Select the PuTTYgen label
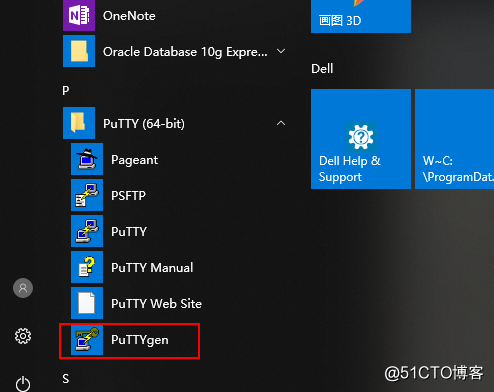The image size is (494, 392). tap(140, 340)
